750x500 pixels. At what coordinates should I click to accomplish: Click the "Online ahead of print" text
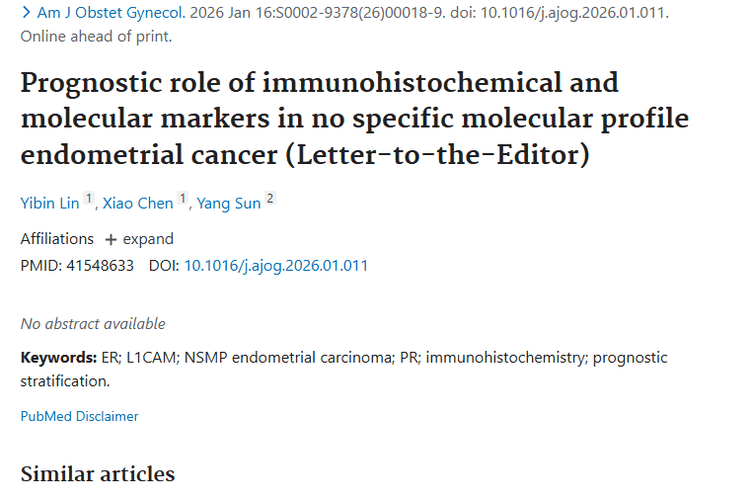(x=96, y=36)
